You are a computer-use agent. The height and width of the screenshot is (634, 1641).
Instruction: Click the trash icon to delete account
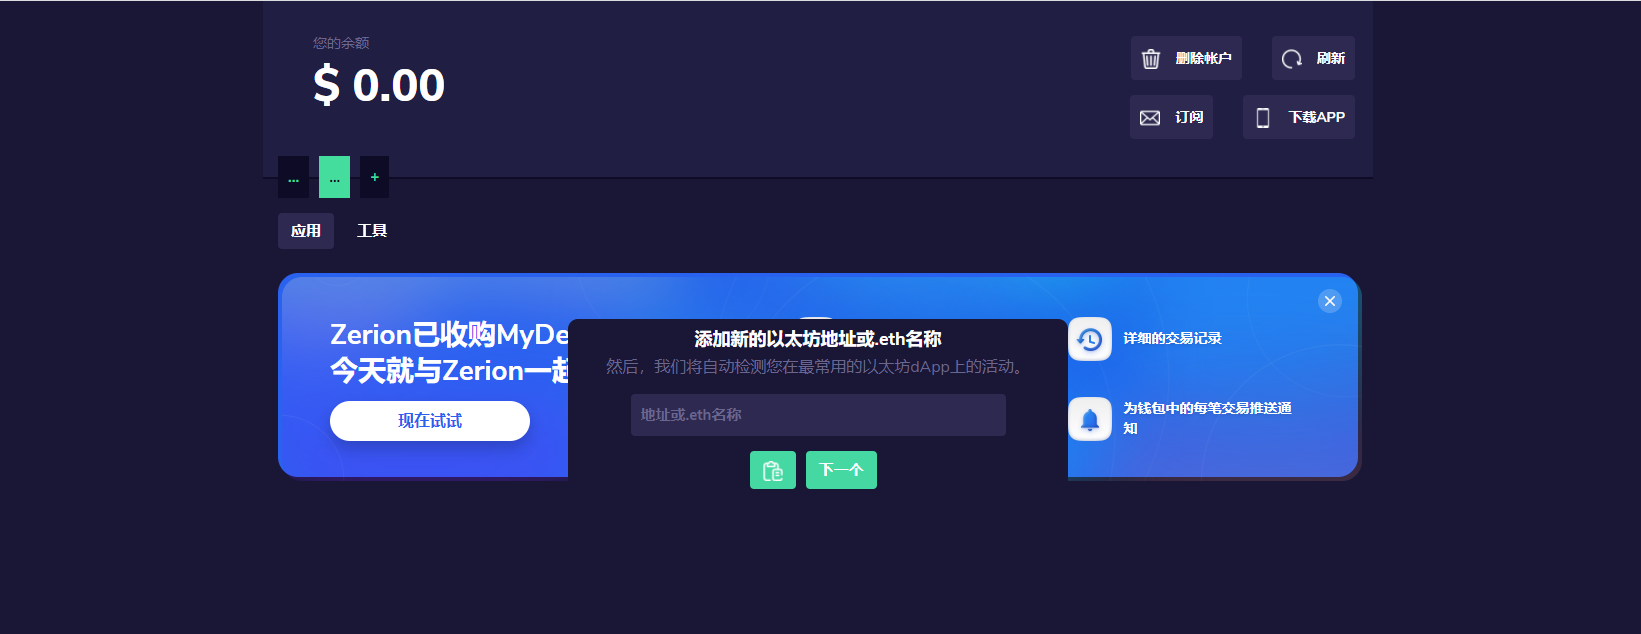(x=1151, y=59)
